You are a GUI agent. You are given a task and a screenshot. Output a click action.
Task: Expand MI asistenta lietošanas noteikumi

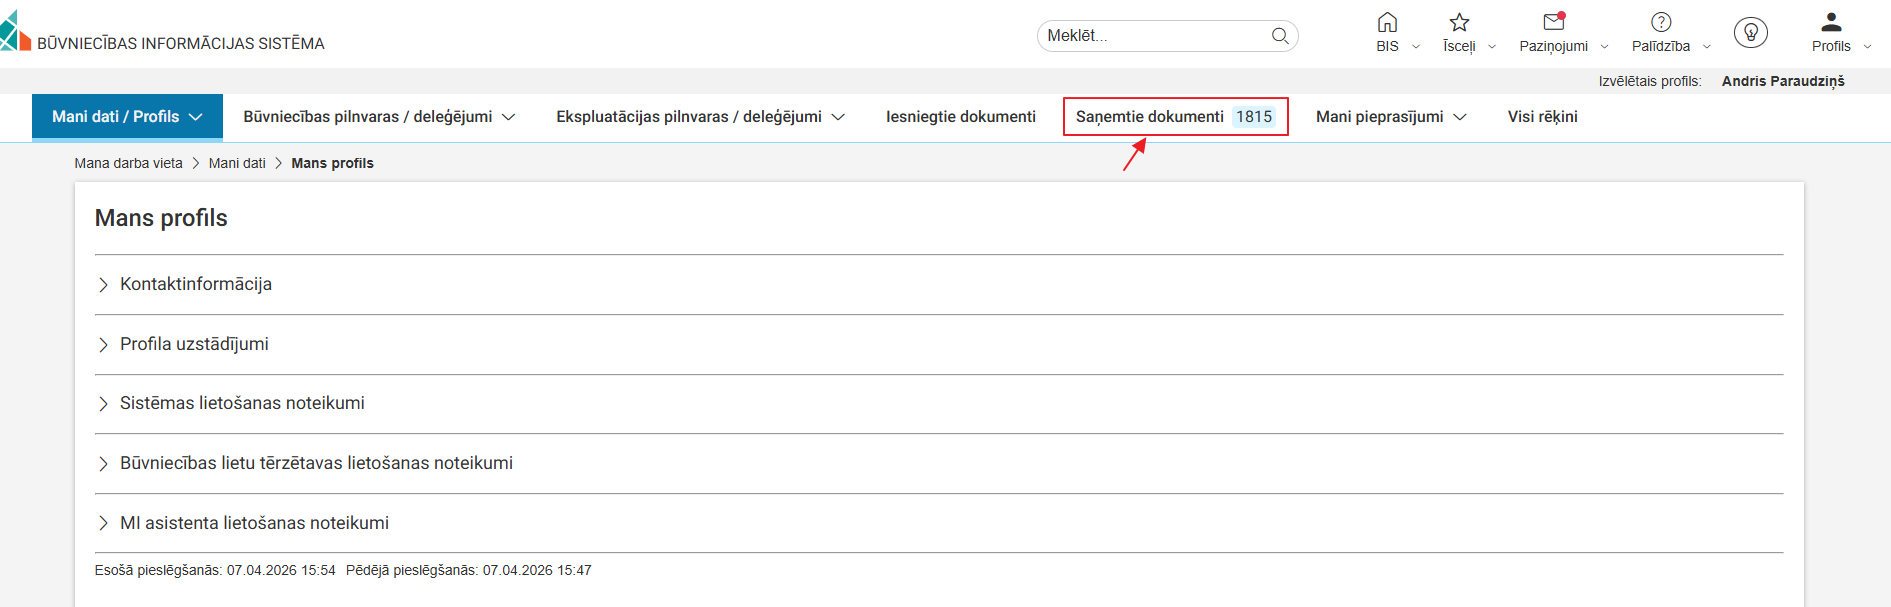(254, 523)
